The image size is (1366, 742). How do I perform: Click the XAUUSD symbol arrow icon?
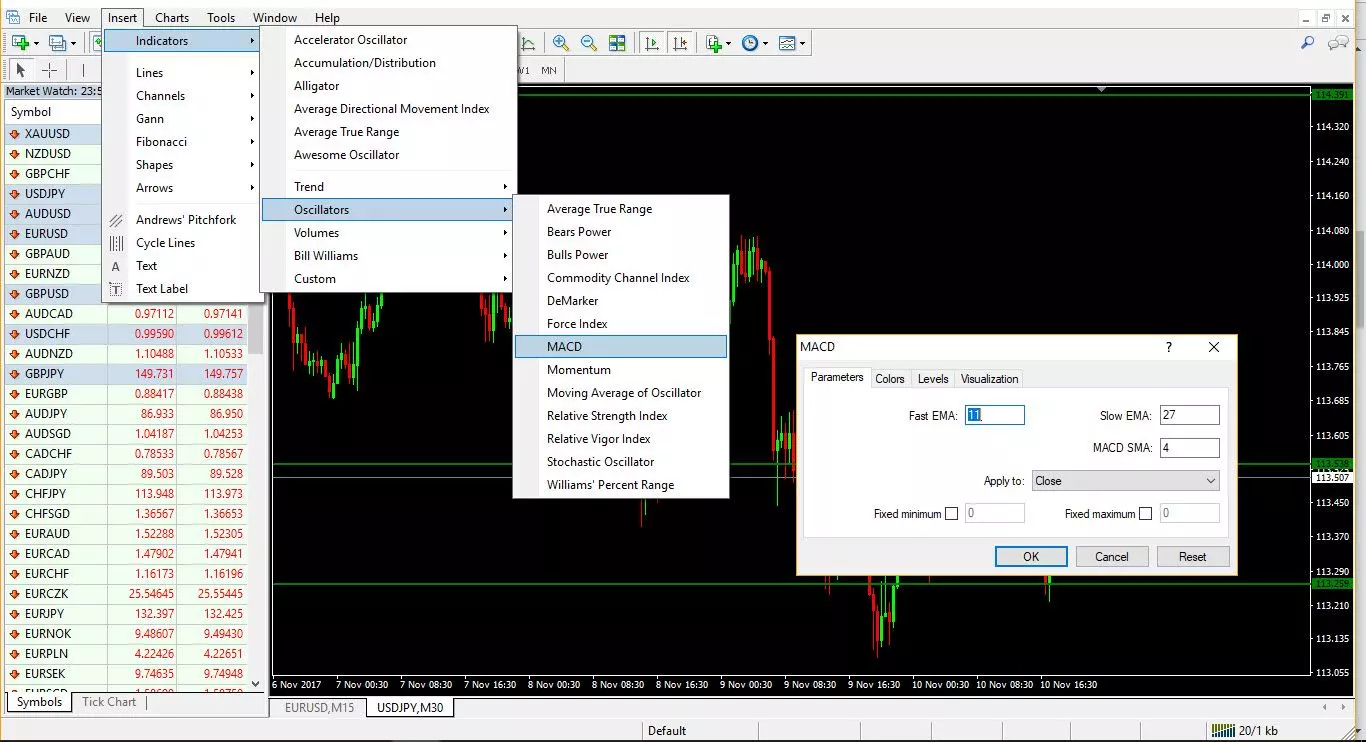[14, 134]
